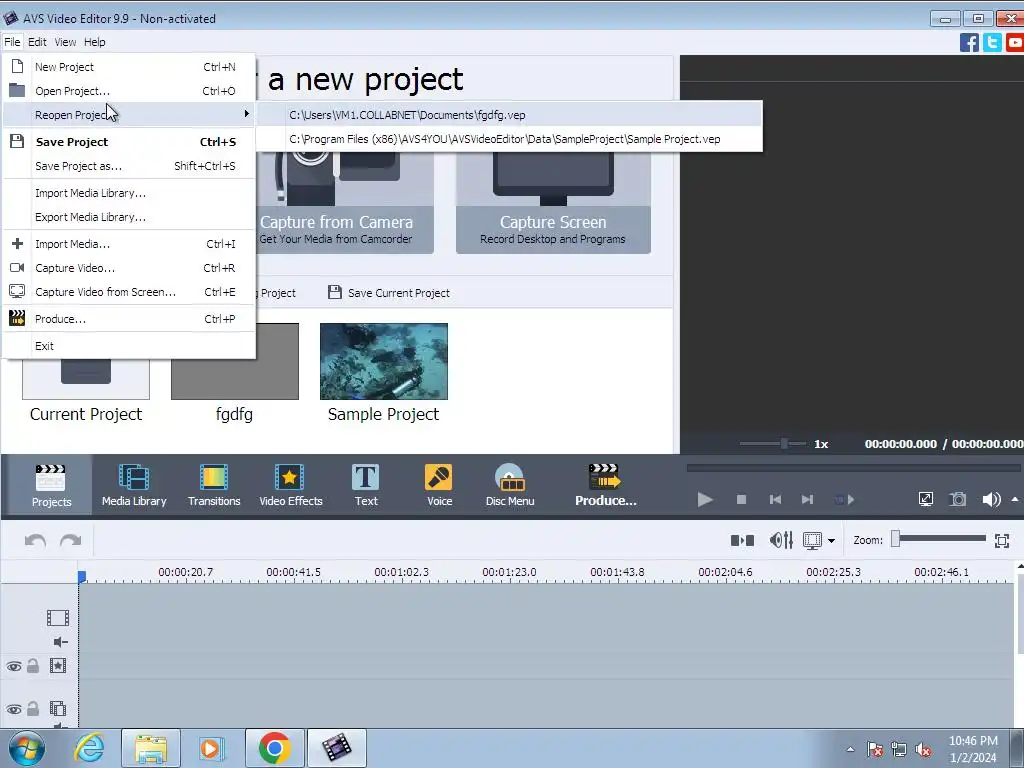This screenshot has height=768, width=1024.
Task: Choose Save Project as... menu entry
Action: 129,166
